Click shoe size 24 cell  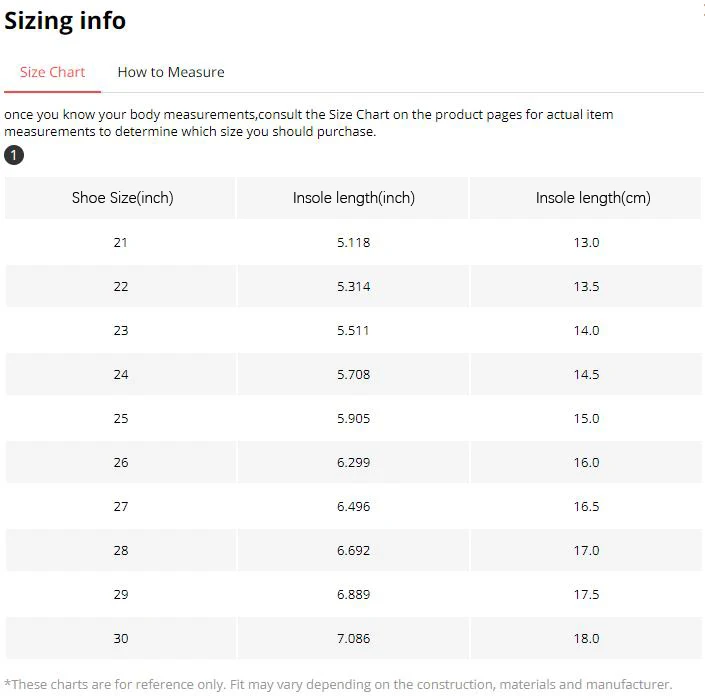pyautogui.click(x=120, y=375)
